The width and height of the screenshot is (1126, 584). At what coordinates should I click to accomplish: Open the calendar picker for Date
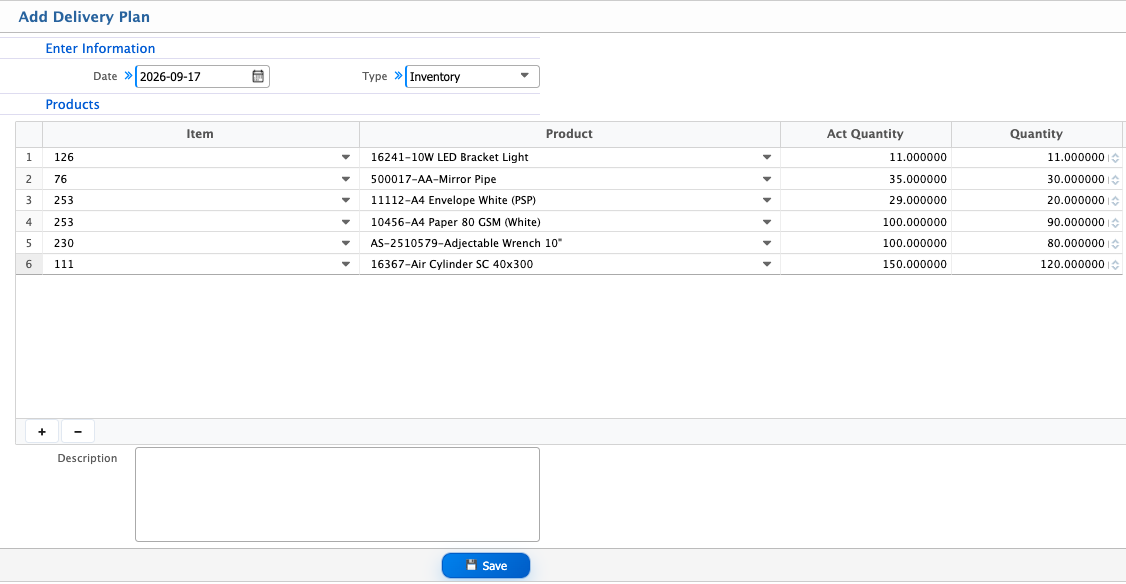point(258,76)
